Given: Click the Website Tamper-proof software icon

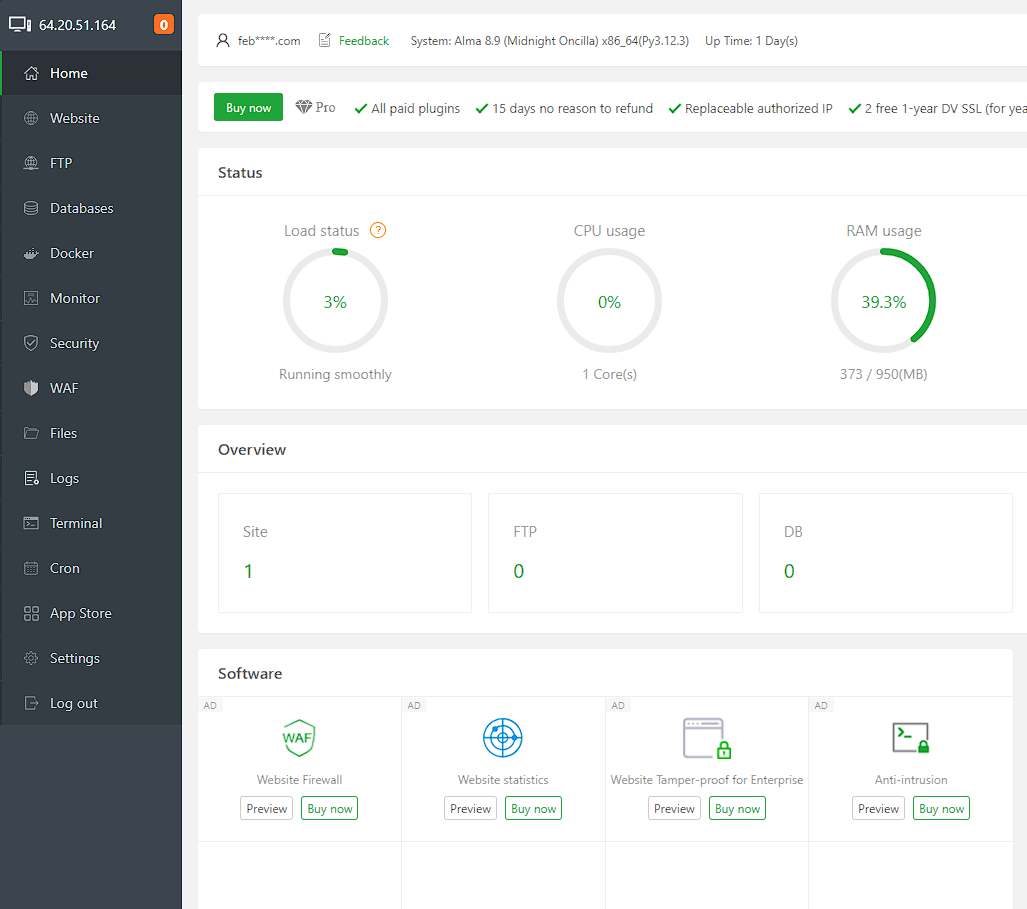Looking at the screenshot, I should (707, 738).
